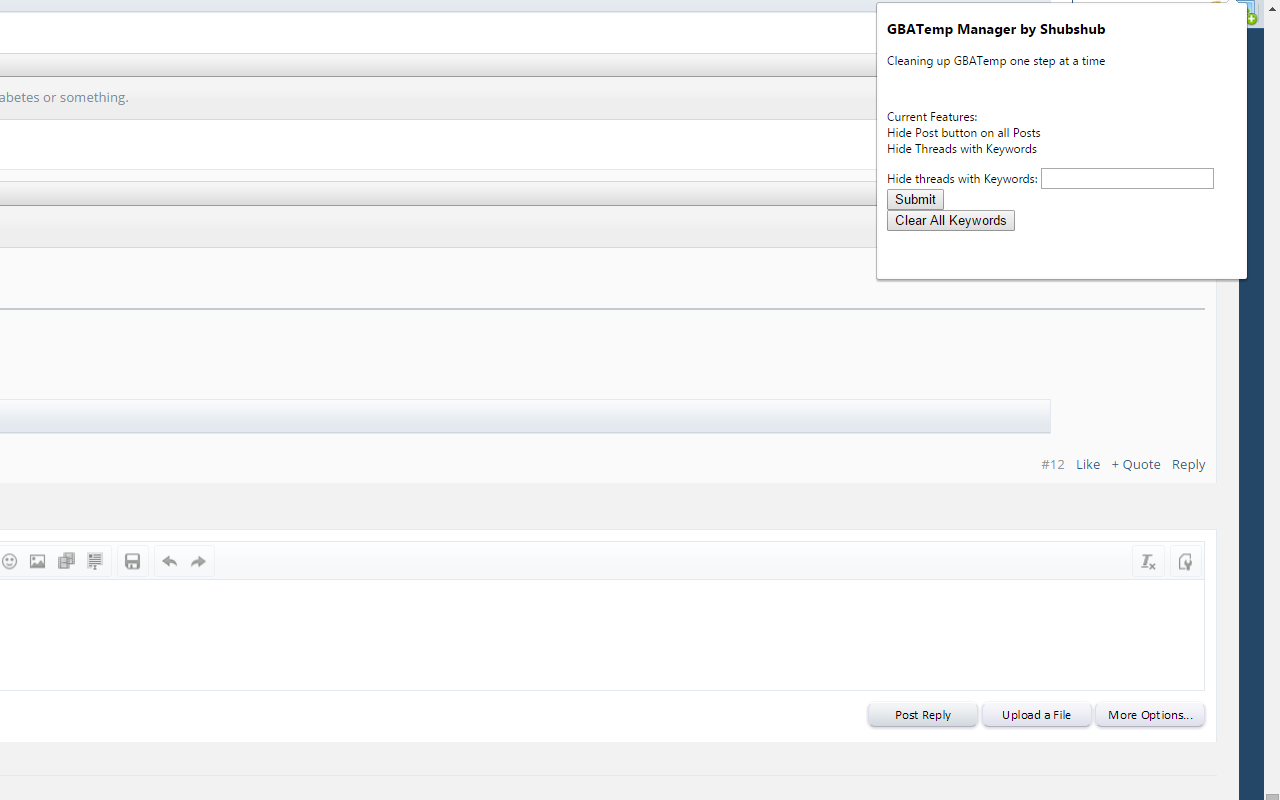Open the #12 post permalink
Image resolution: width=1280 pixels, height=800 pixels.
[x=1052, y=464]
